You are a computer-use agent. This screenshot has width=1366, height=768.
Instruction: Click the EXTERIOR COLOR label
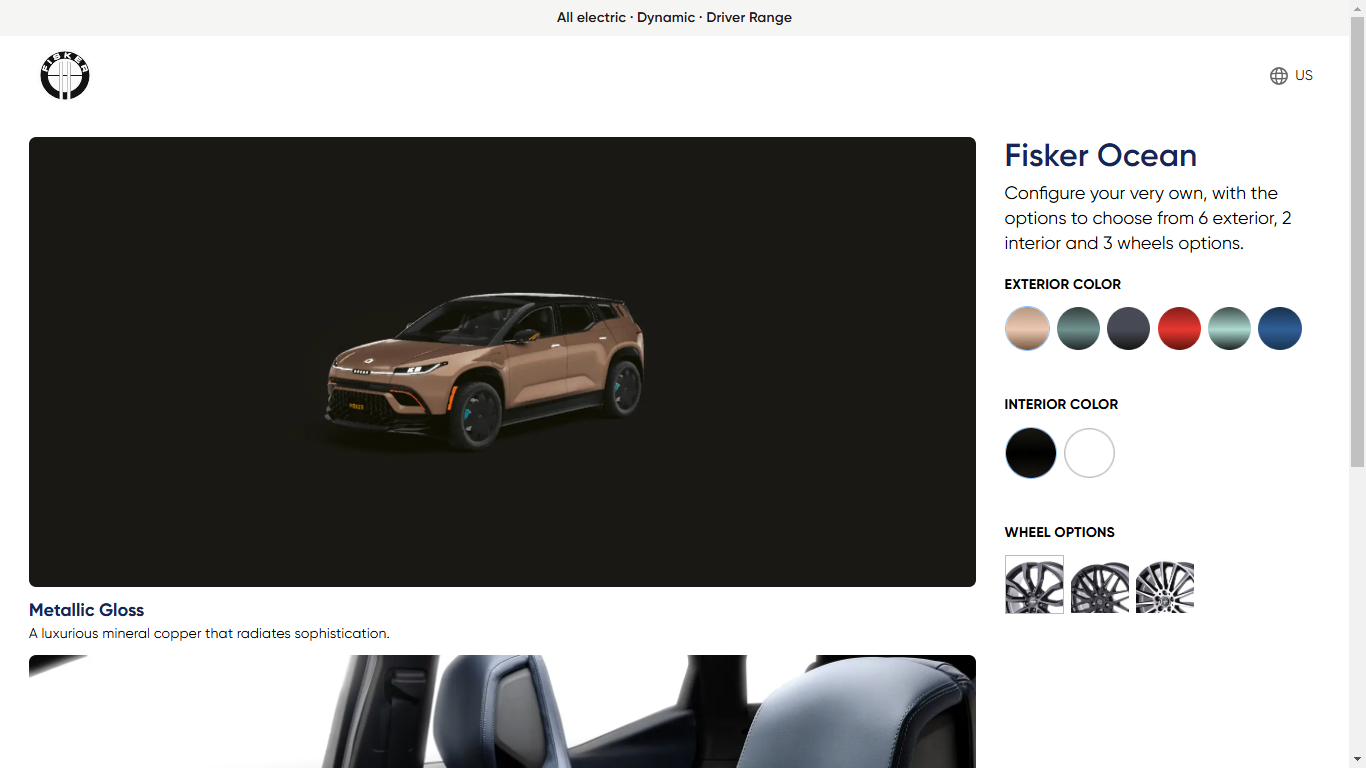point(1063,284)
